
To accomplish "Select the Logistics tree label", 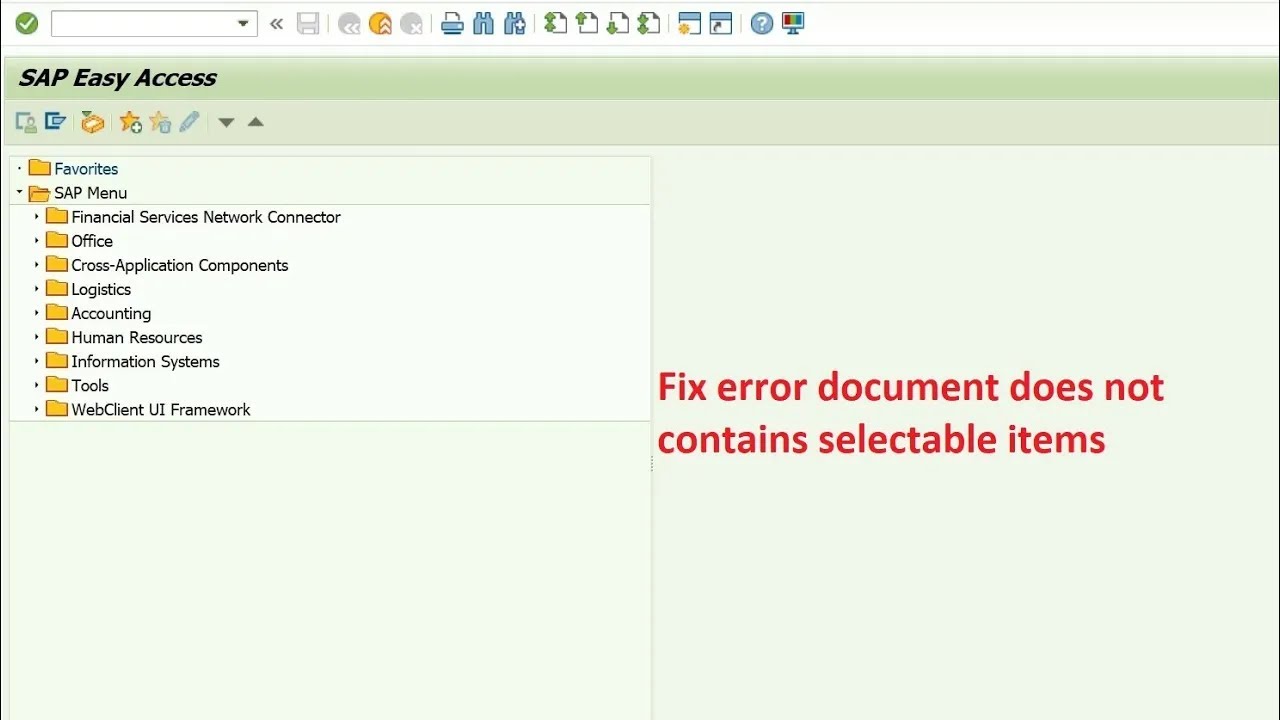I will pyautogui.click(x=101, y=289).
